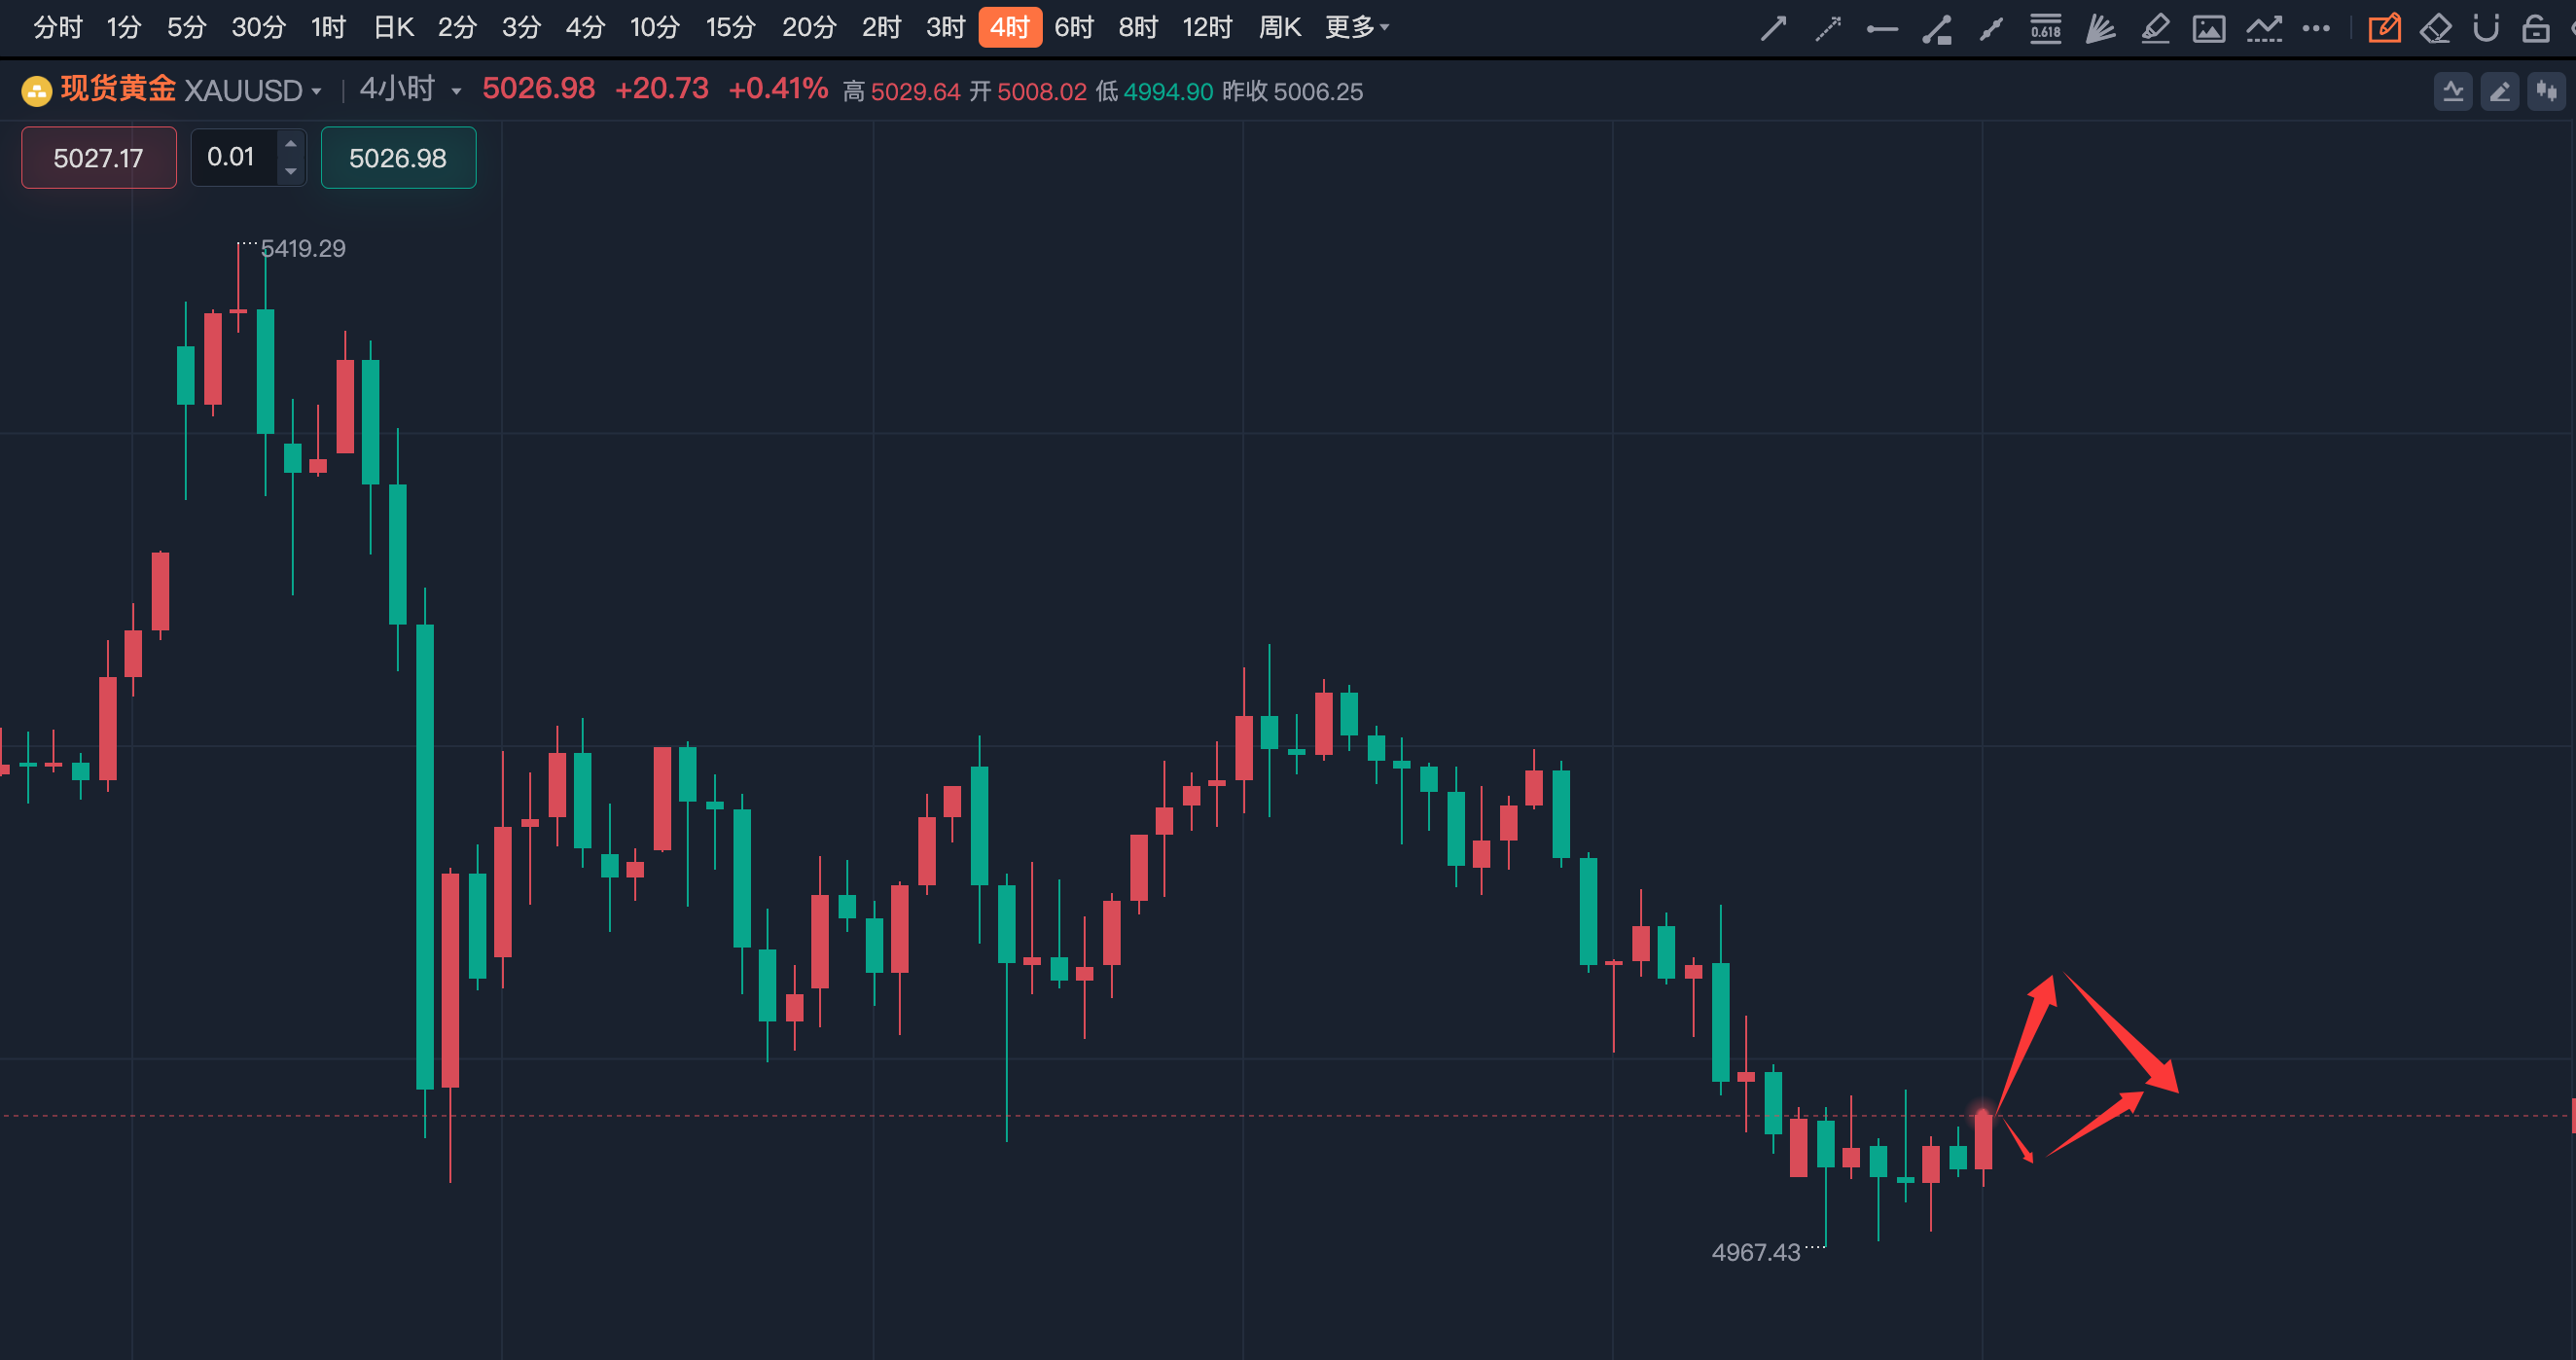Click the red 5027.17 sell price button
The image size is (2576, 1360).
[x=99, y=158]
